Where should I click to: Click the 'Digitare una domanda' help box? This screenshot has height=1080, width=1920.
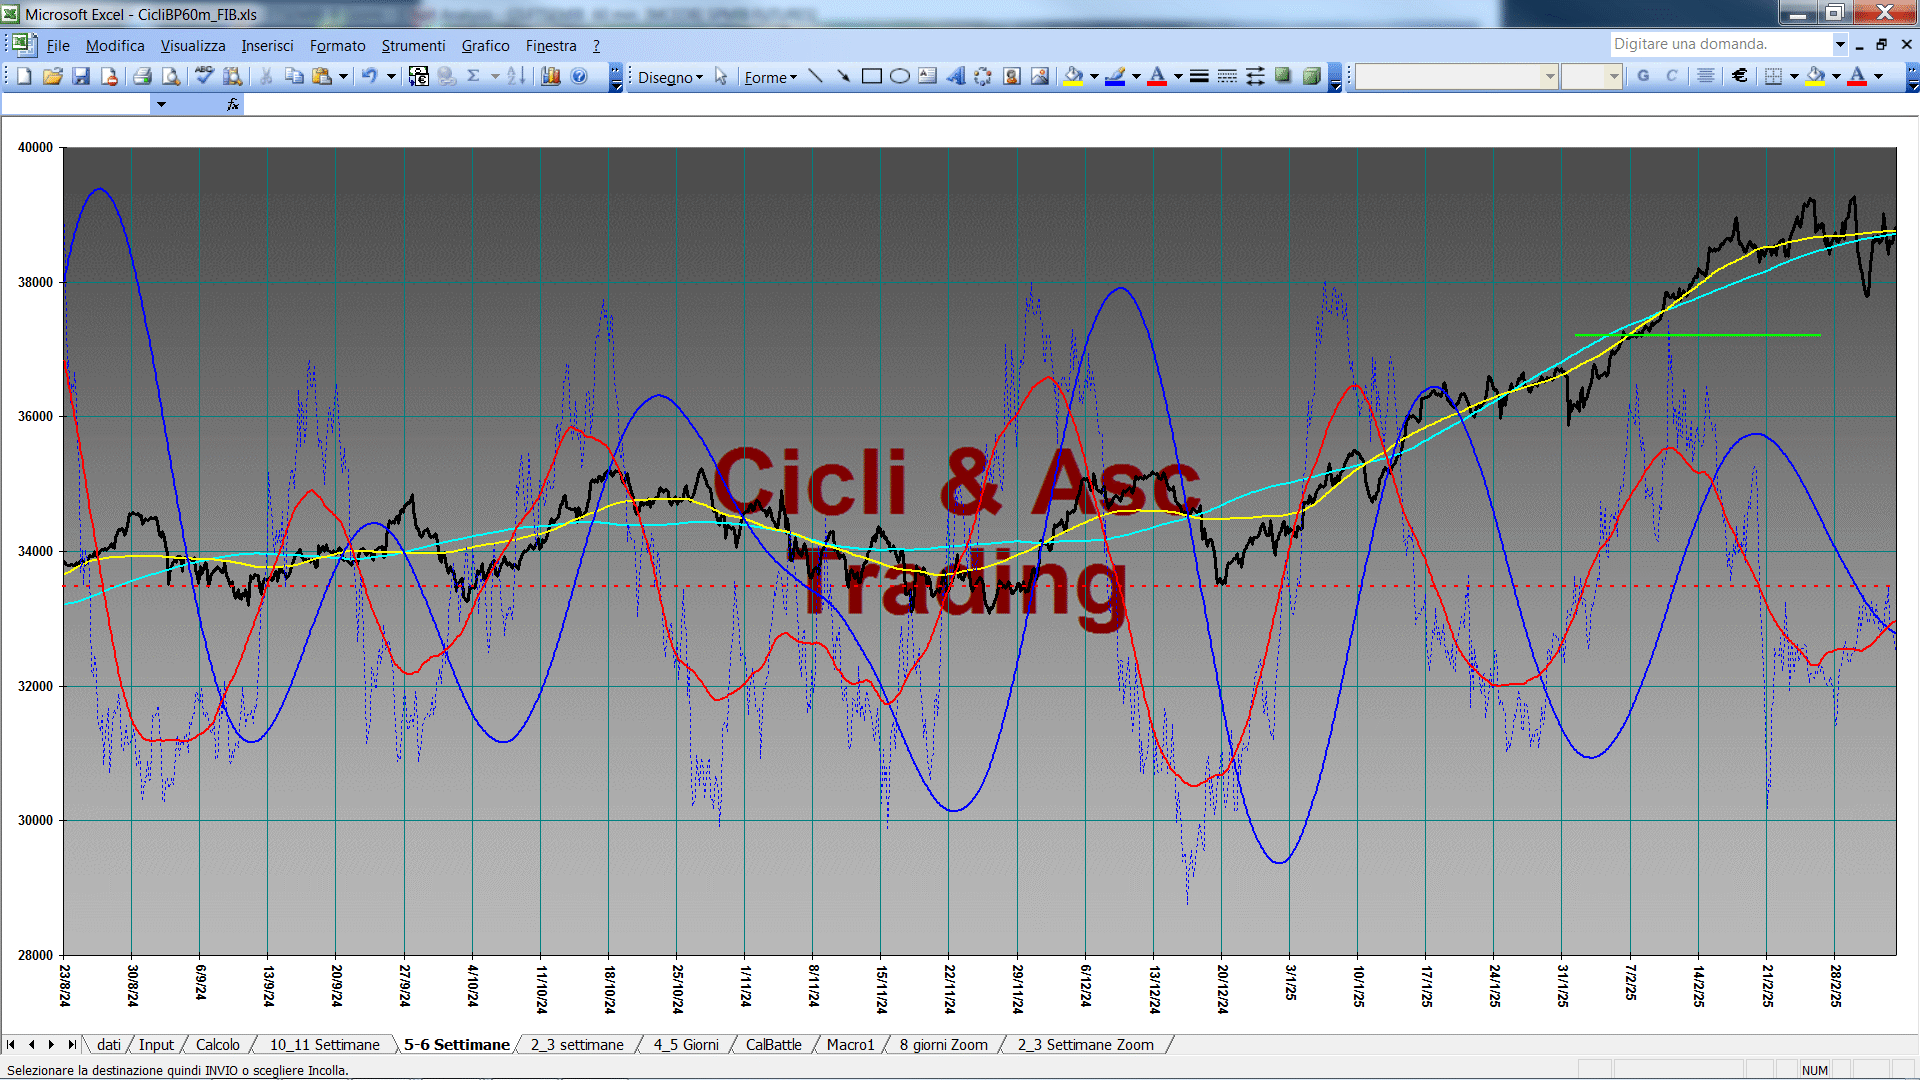pyautogui.click(x=1722, y=44)
